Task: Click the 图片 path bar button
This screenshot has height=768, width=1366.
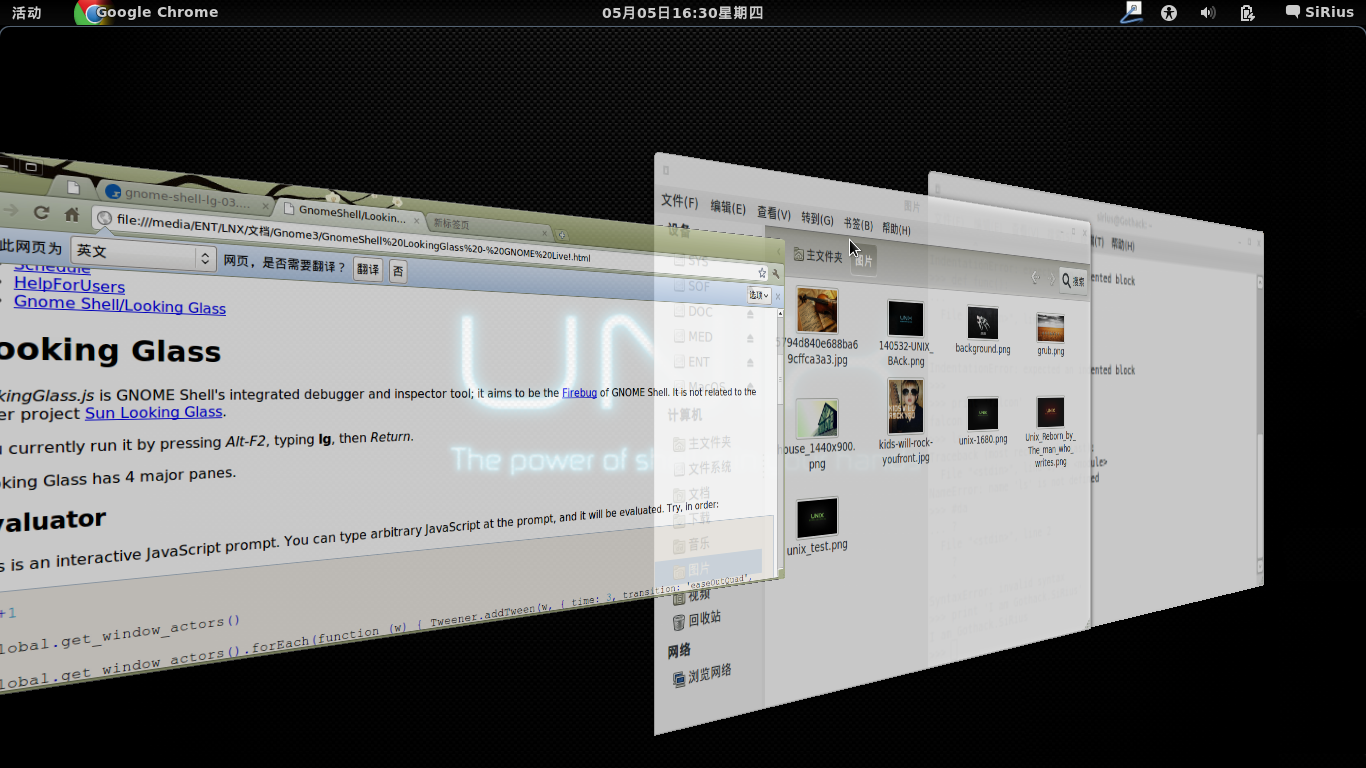Action: 864,261
